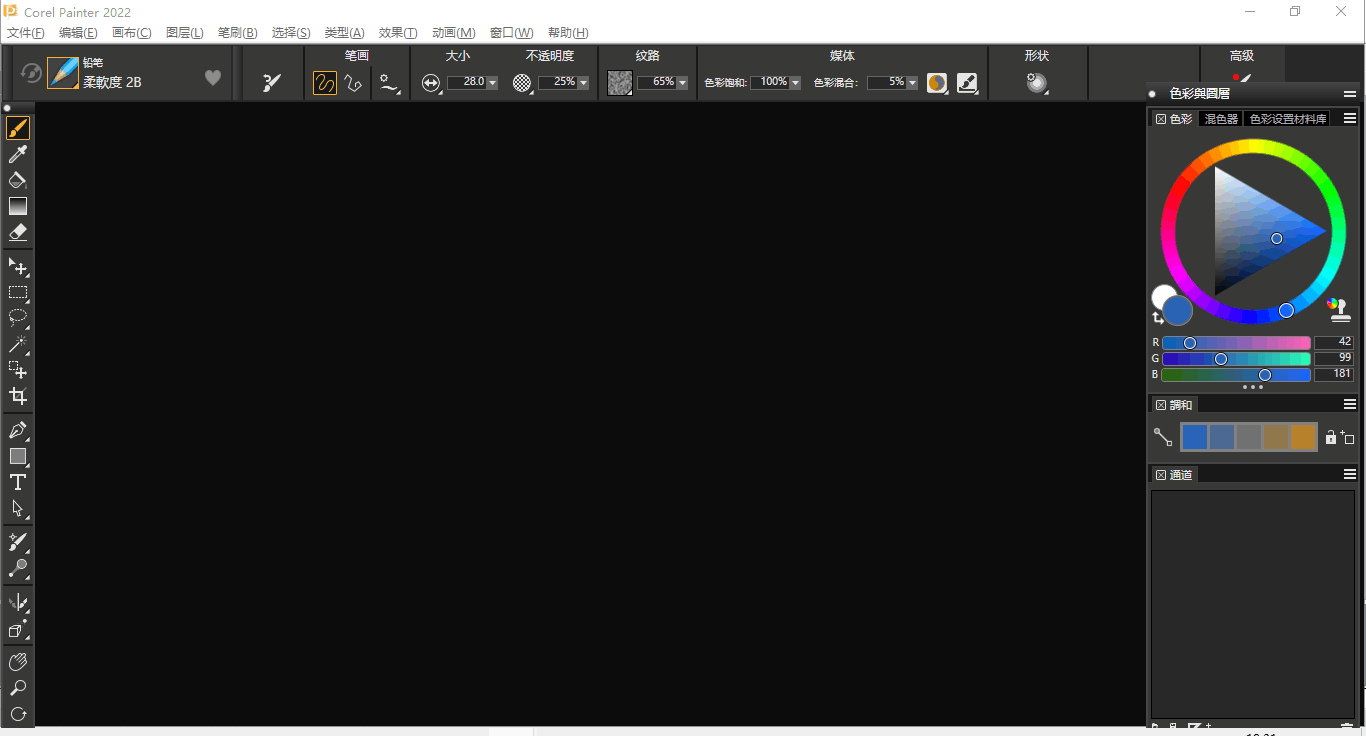Open the 文件(F) menu

click(x=26, y=33)
